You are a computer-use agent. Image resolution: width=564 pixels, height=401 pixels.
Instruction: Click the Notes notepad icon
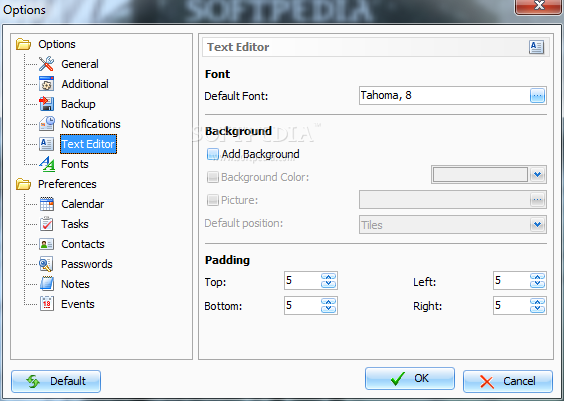(x=46, y=284)
